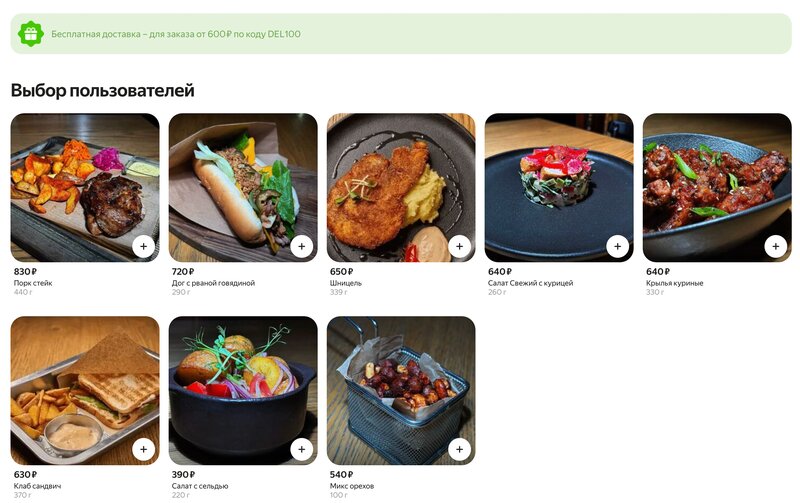Viewport: 800px width, 503px height.
Task: Click the green gift badge icon
Action: click(x=31, y=34)
